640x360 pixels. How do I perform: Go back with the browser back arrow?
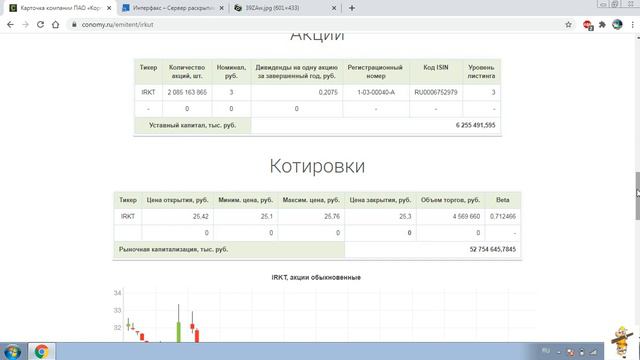pyautogui.click(x=10, y=24)
